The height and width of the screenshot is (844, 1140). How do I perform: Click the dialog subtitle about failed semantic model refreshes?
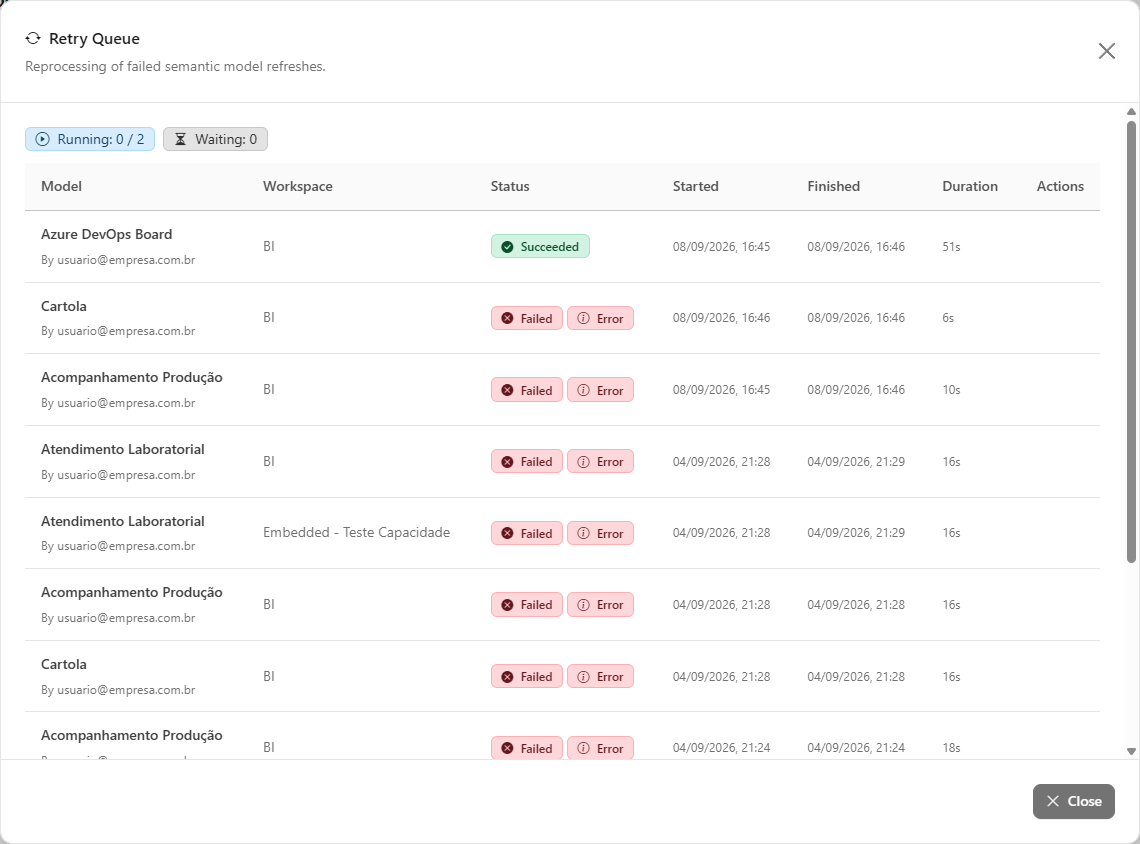175,66
